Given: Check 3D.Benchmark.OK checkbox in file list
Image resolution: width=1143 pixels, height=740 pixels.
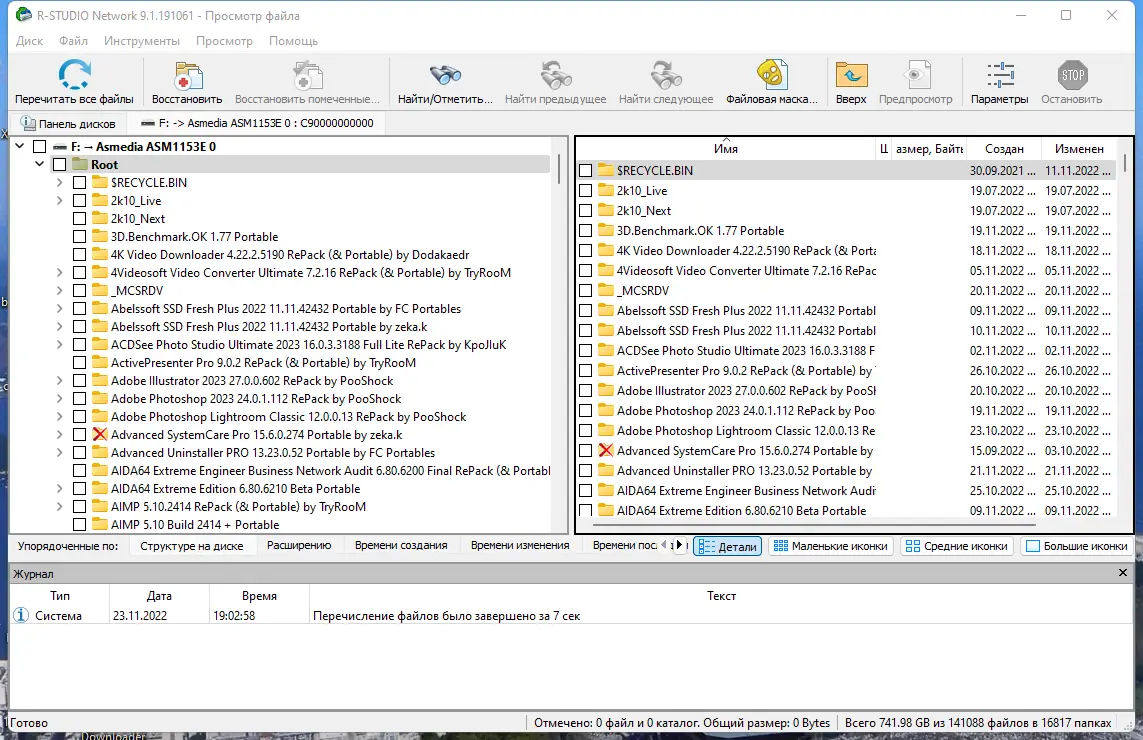Looking at the screenshot, I should coord(585,230).
